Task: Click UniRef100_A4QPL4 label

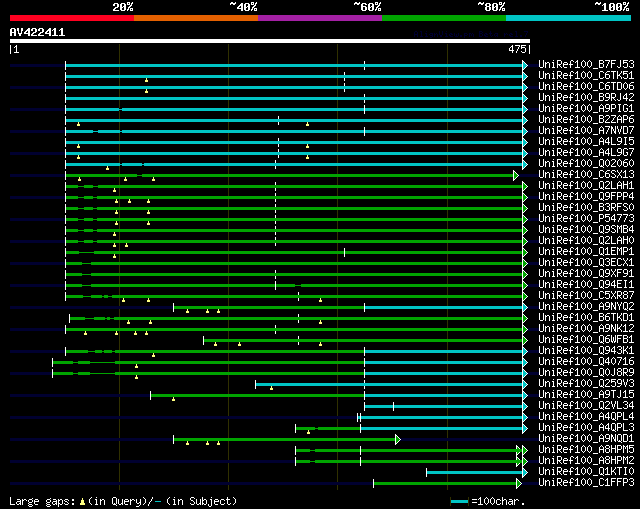Action: pos(586,417)
